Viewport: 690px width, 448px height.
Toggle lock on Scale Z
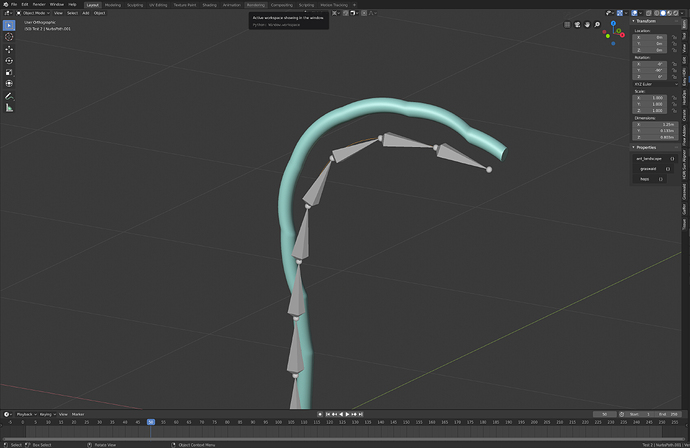674,110
